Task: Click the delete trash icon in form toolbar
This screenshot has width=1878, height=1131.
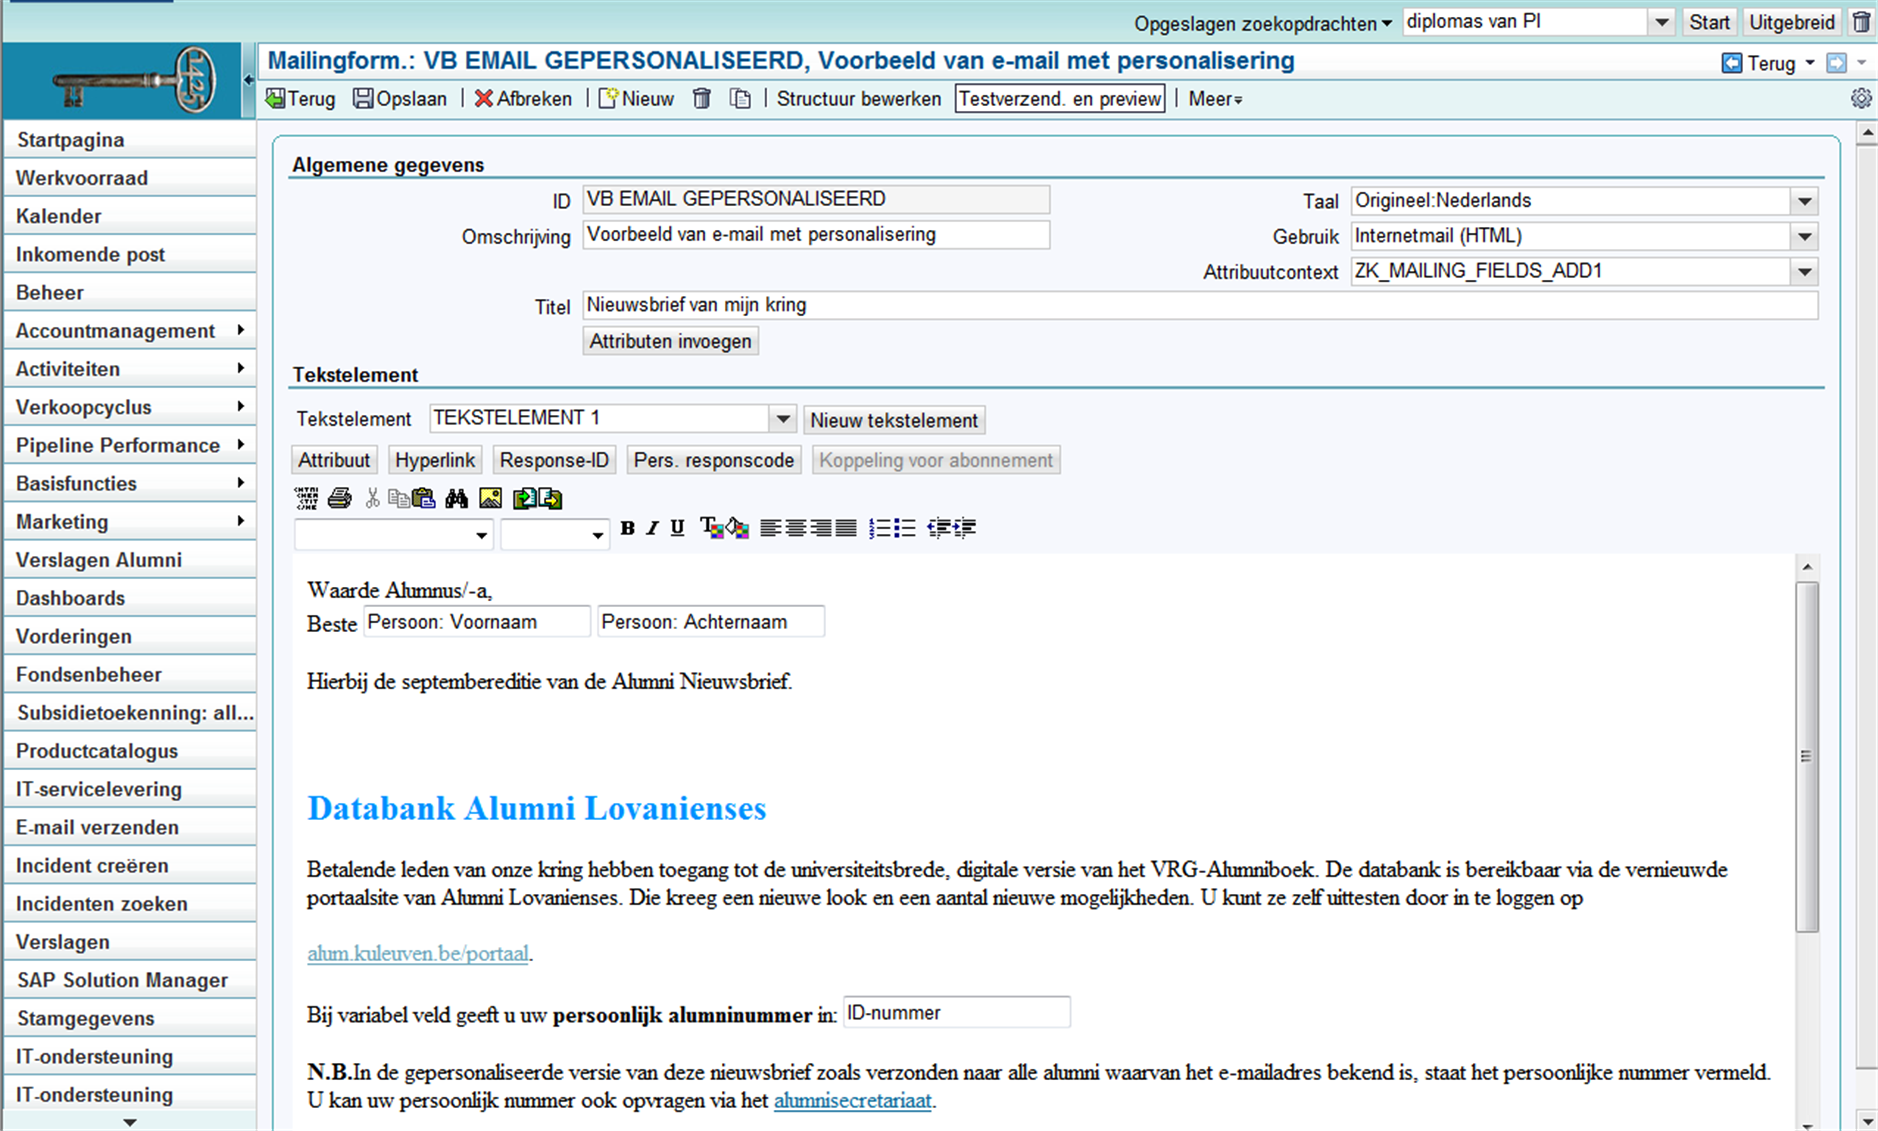Action: click(x=702, y=98)
